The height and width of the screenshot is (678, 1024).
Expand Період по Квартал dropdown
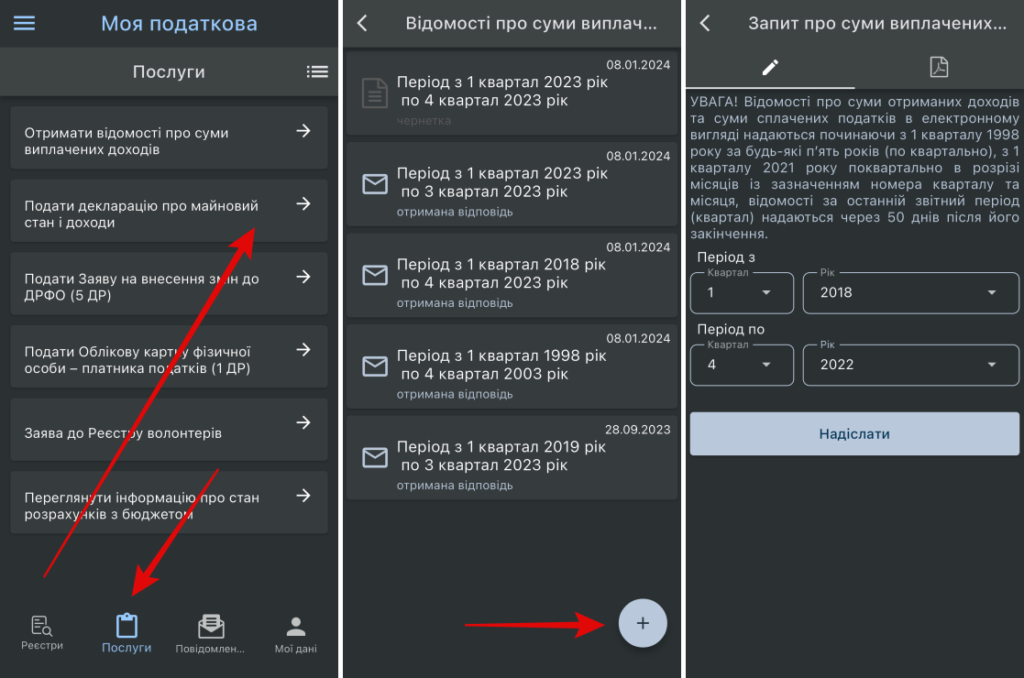coord(742,364)
